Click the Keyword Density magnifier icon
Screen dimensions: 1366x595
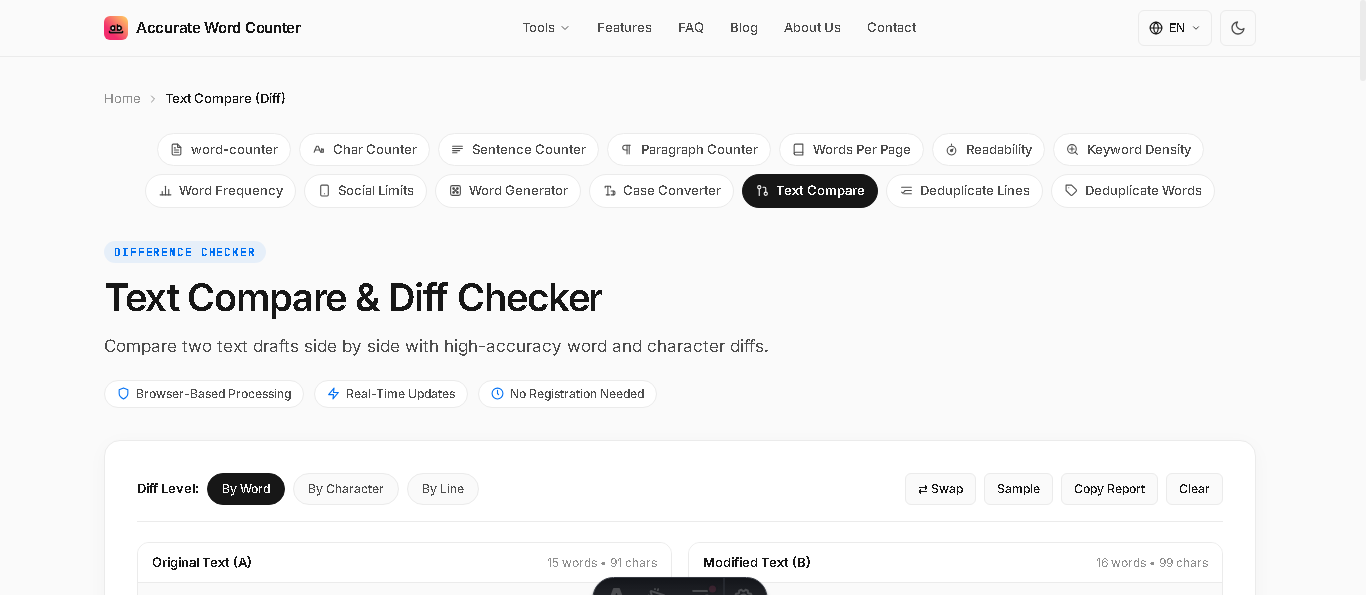click(1073, 150)
